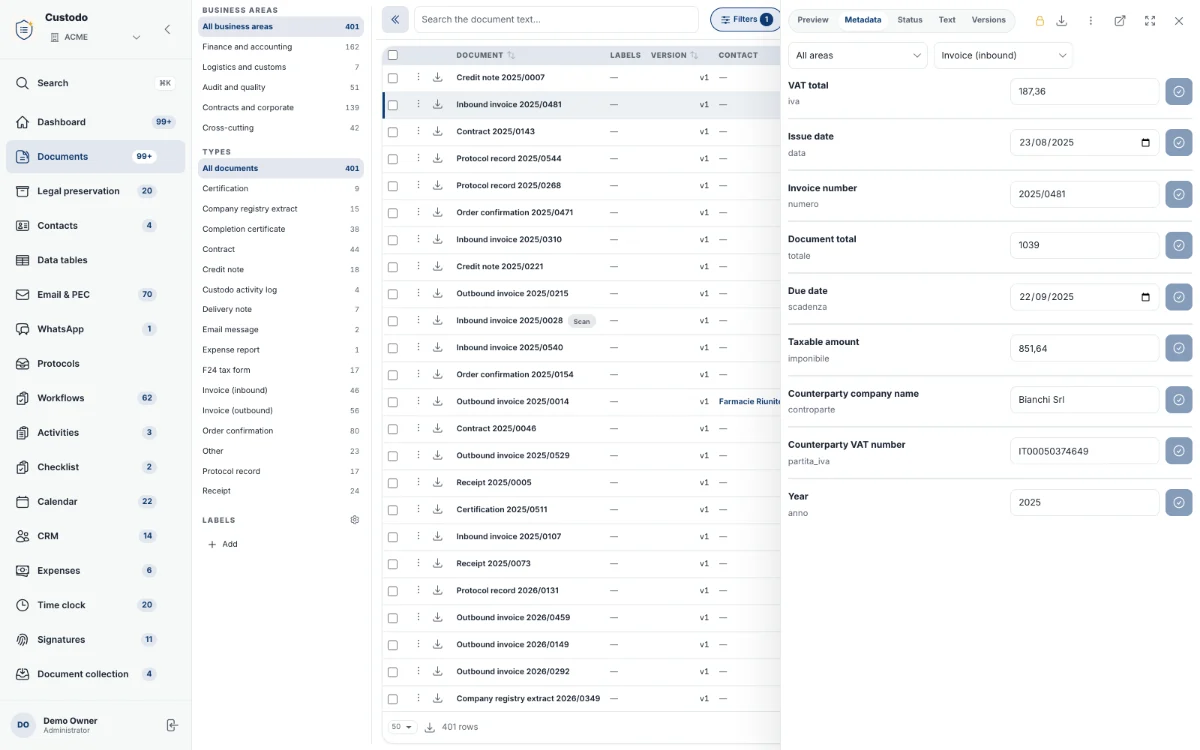Download the document from detail panel header
1200x750 pixels.
[1062, 20]
